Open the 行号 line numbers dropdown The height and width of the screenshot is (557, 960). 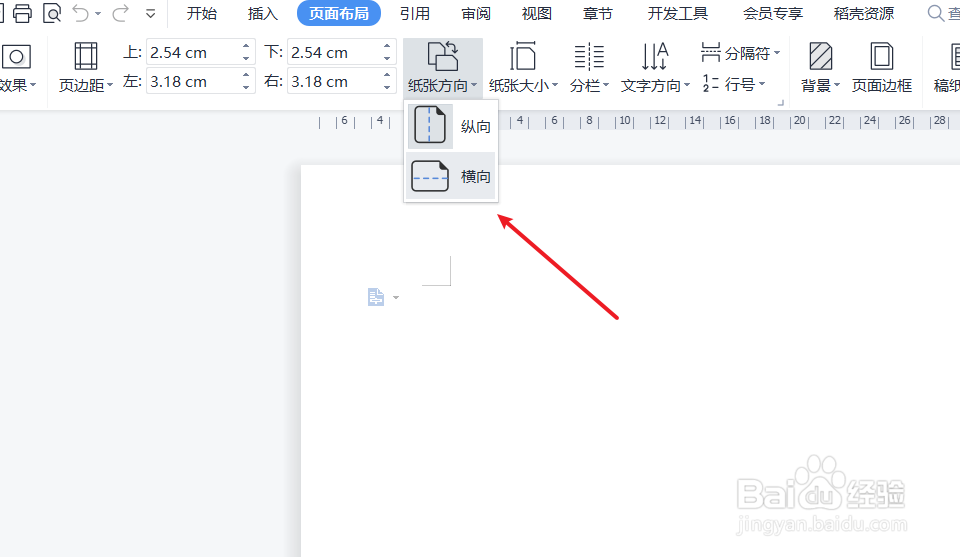coord(733,83)
